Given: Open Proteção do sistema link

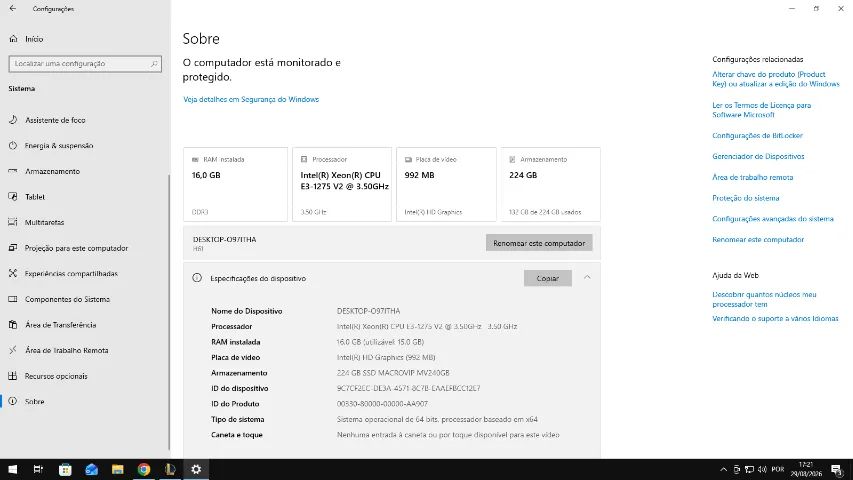Looking at the screenshot, I should (x=745, y=198).
